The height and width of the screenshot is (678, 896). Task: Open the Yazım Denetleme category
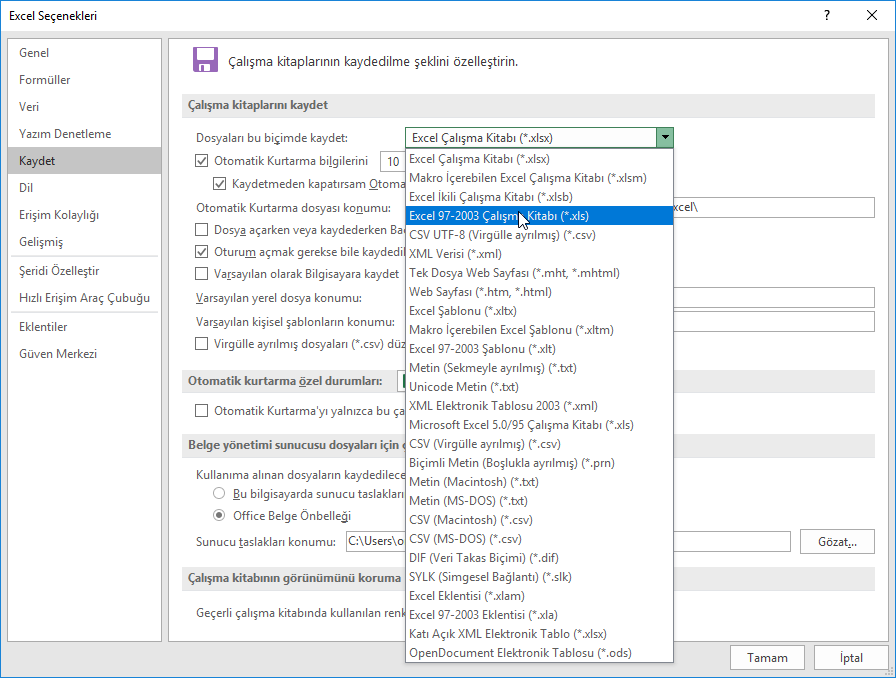coord(85,134)
